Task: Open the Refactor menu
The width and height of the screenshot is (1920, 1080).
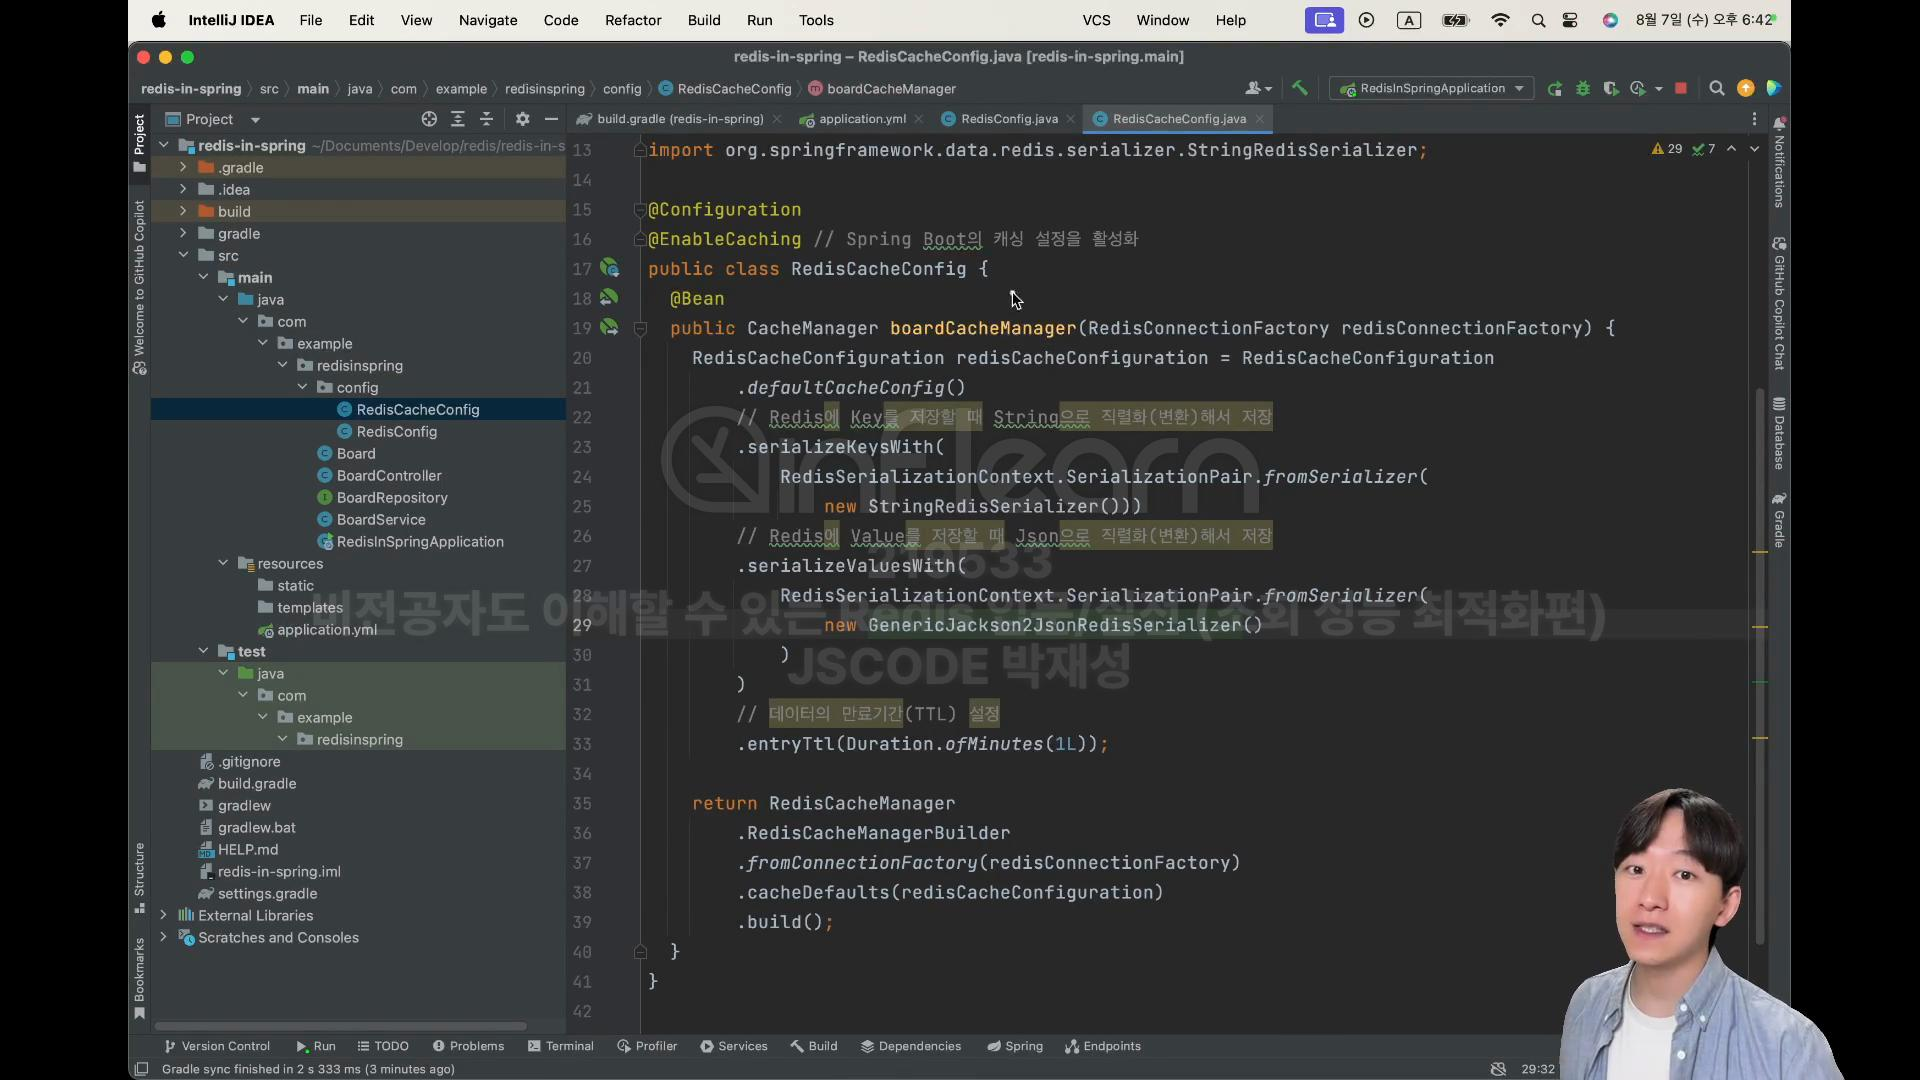Action: point(633,20)
